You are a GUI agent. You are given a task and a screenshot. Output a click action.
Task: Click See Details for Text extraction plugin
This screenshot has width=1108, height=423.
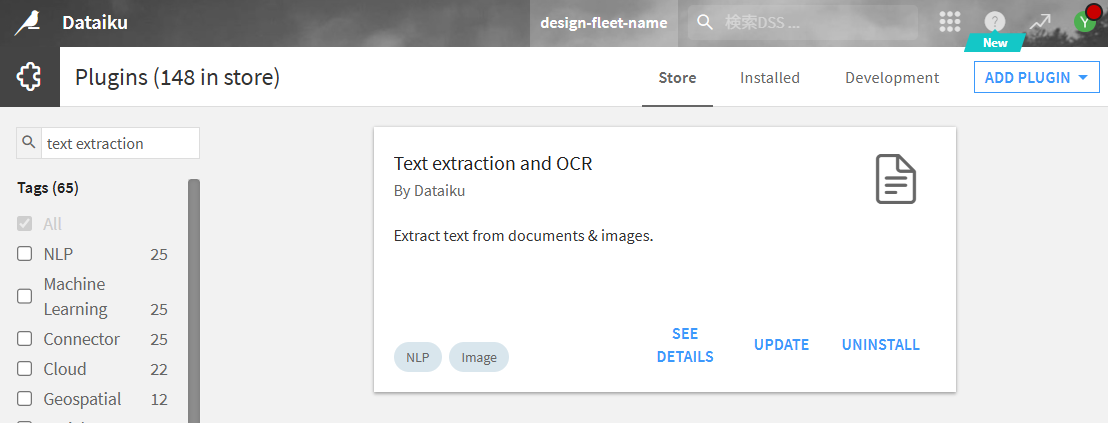[x=685, y=345]
